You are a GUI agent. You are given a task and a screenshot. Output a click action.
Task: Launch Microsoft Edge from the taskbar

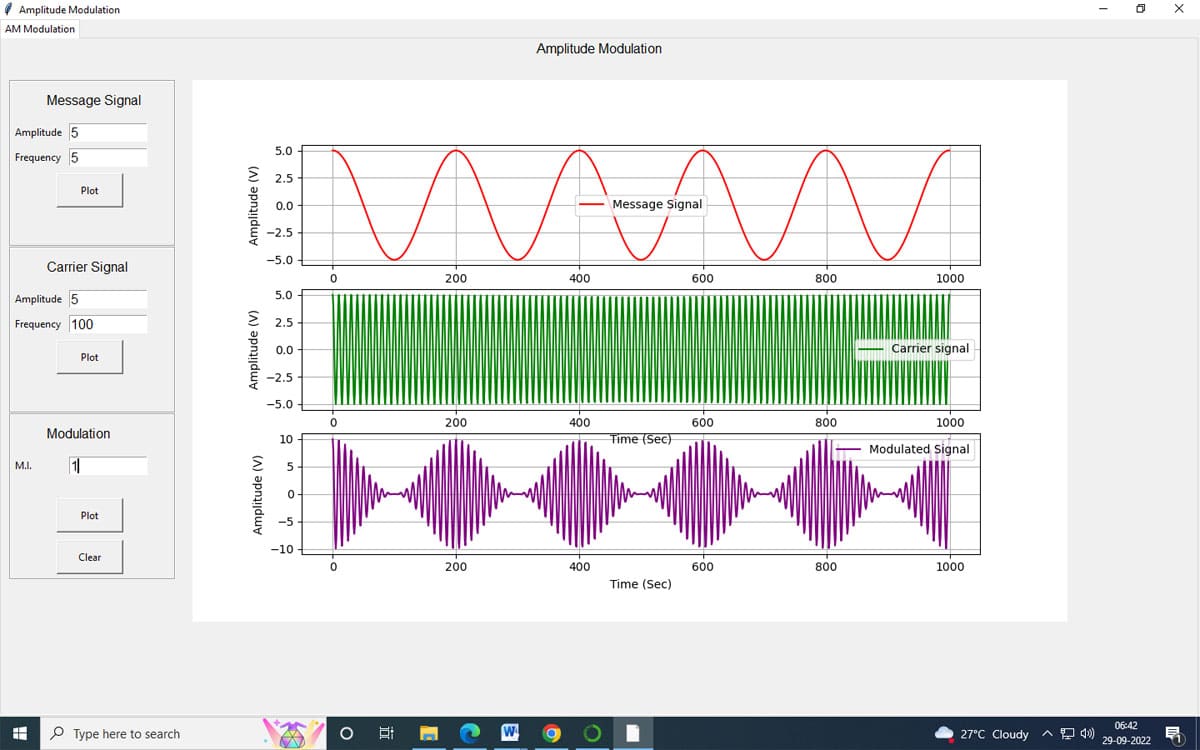470,733
